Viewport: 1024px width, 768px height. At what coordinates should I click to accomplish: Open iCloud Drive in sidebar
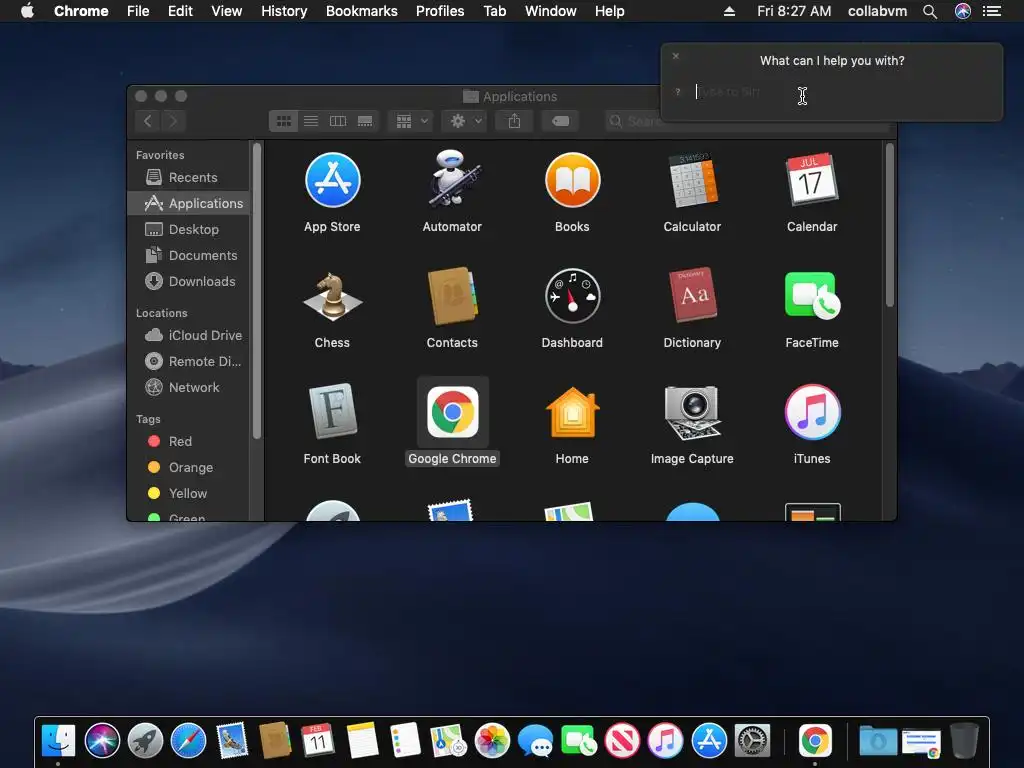[x=188, y=335]
